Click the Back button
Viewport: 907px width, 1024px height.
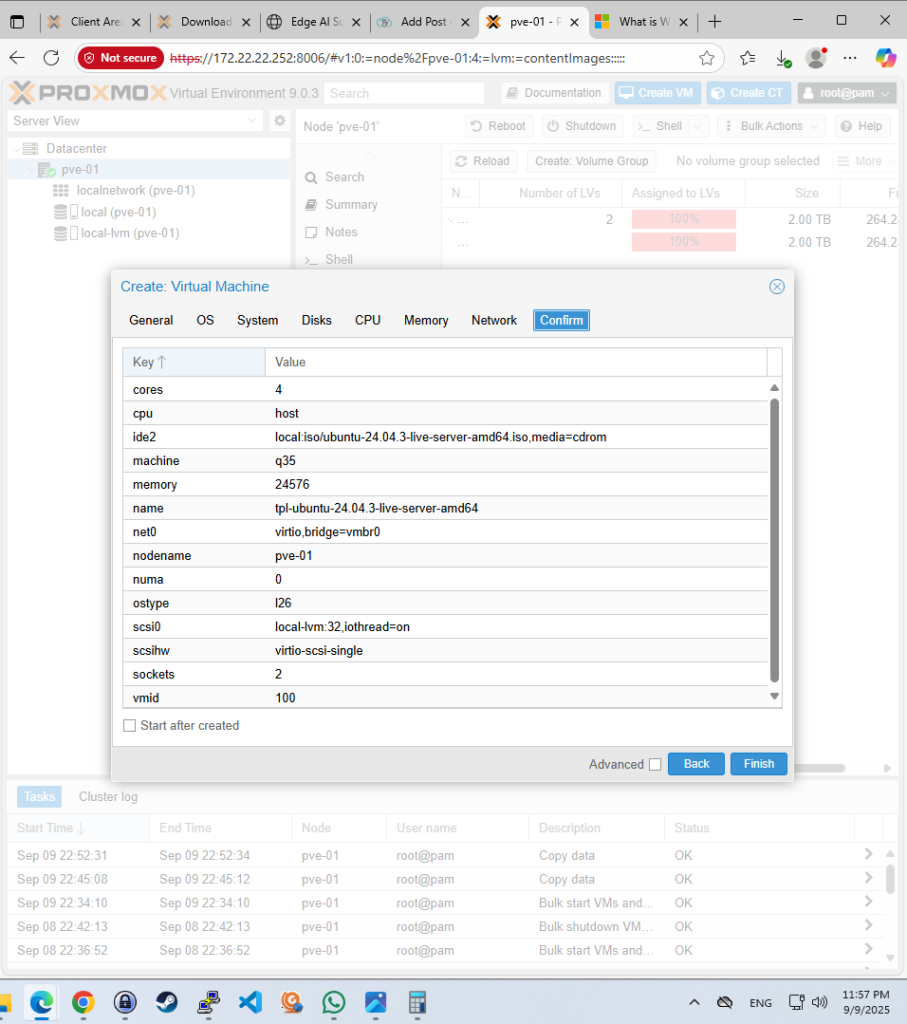click(696, 764)
